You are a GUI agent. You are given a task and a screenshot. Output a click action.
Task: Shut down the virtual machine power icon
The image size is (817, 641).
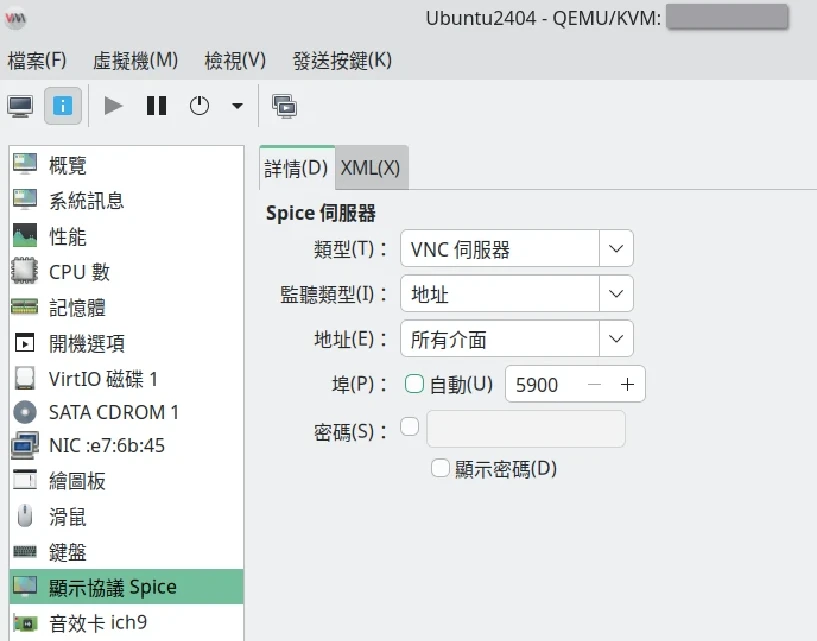click(x=199, y=106)
